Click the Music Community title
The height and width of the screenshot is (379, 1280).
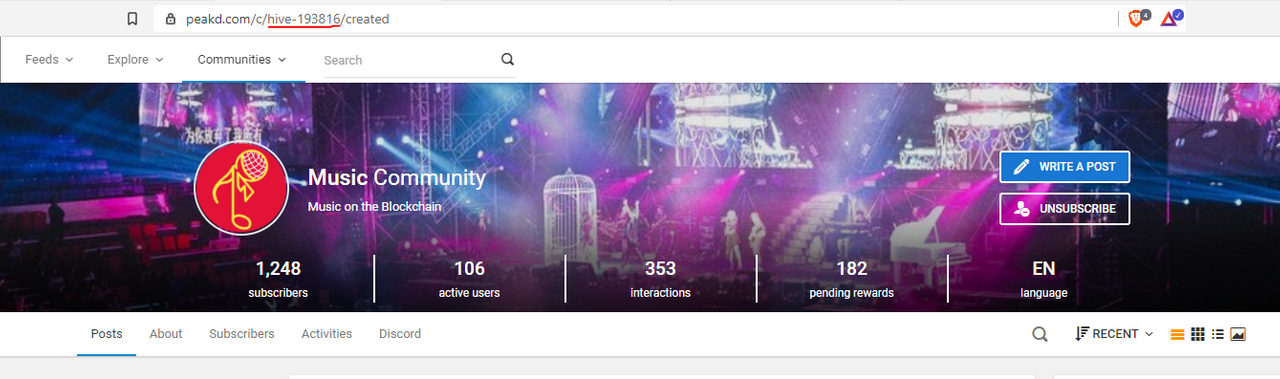click(397, 178)
